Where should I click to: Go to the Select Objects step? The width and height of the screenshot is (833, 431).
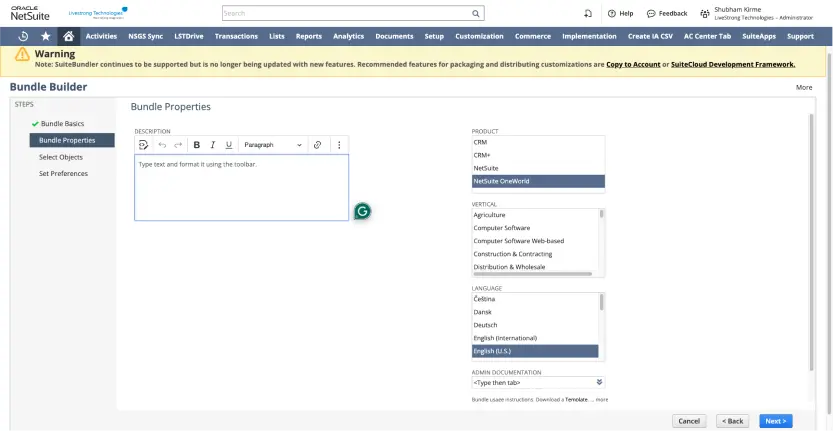click(61, 157)
